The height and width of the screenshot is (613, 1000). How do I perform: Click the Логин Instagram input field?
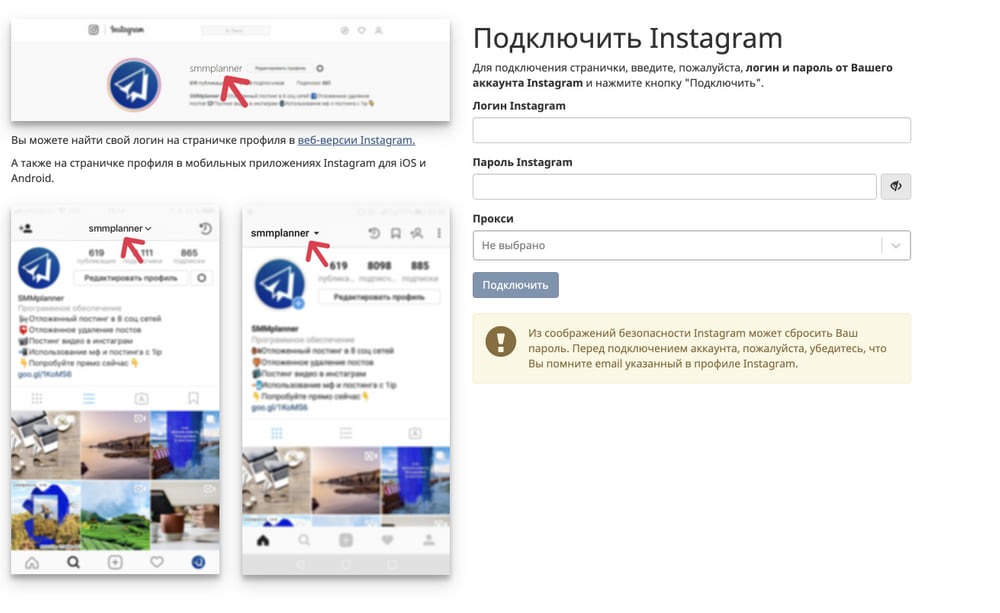(691, 130)
